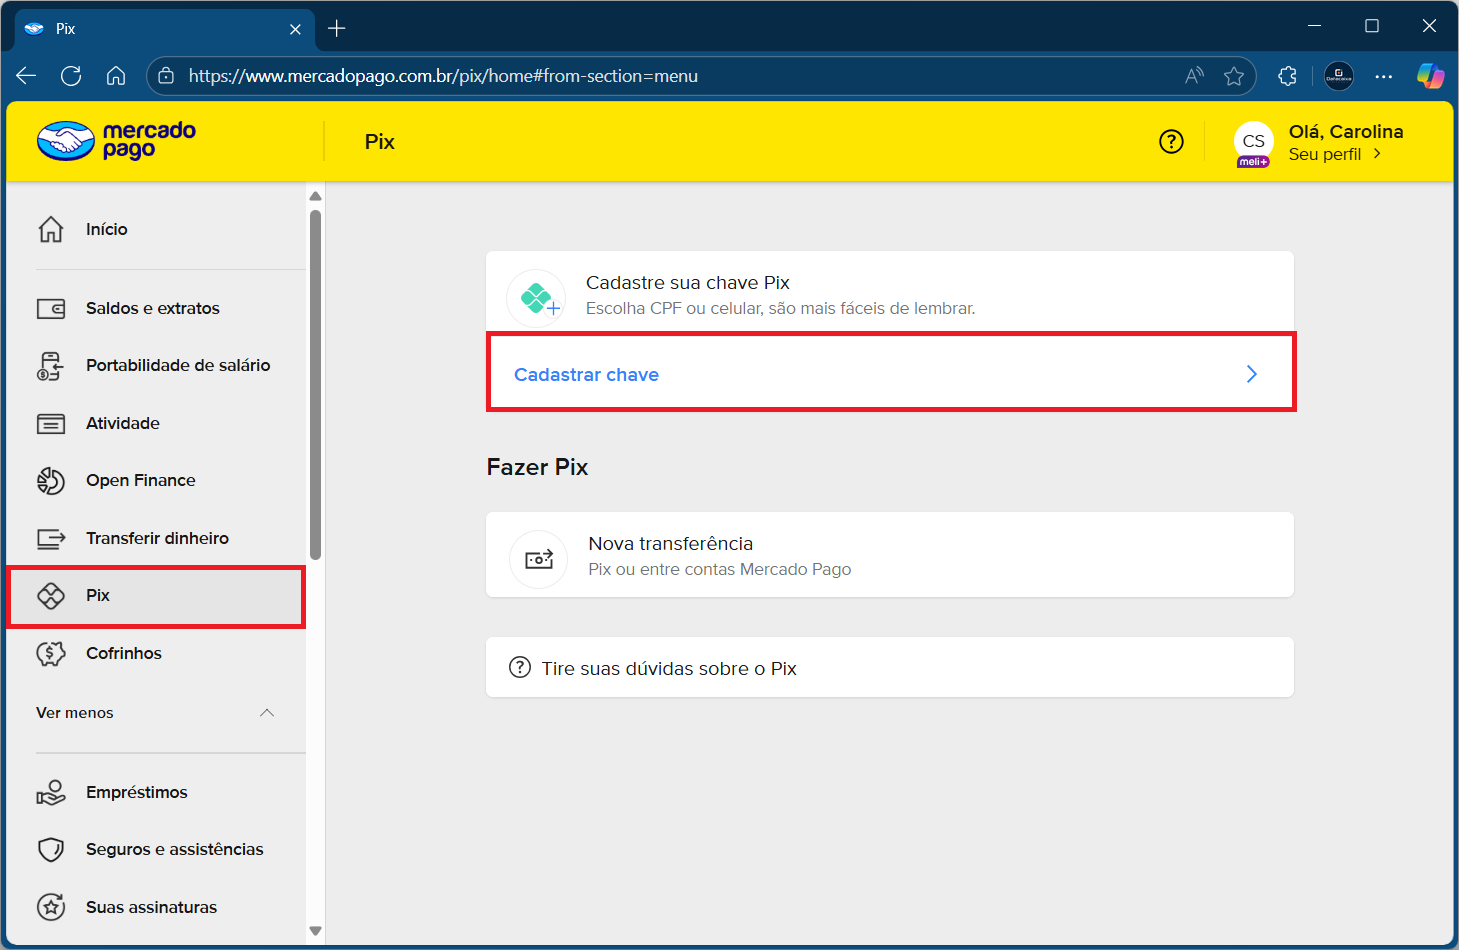Select the Open Finance sidebar icon
This screenshot has width=1459, height=950.
pyautogui.click(x=51, y=481)
